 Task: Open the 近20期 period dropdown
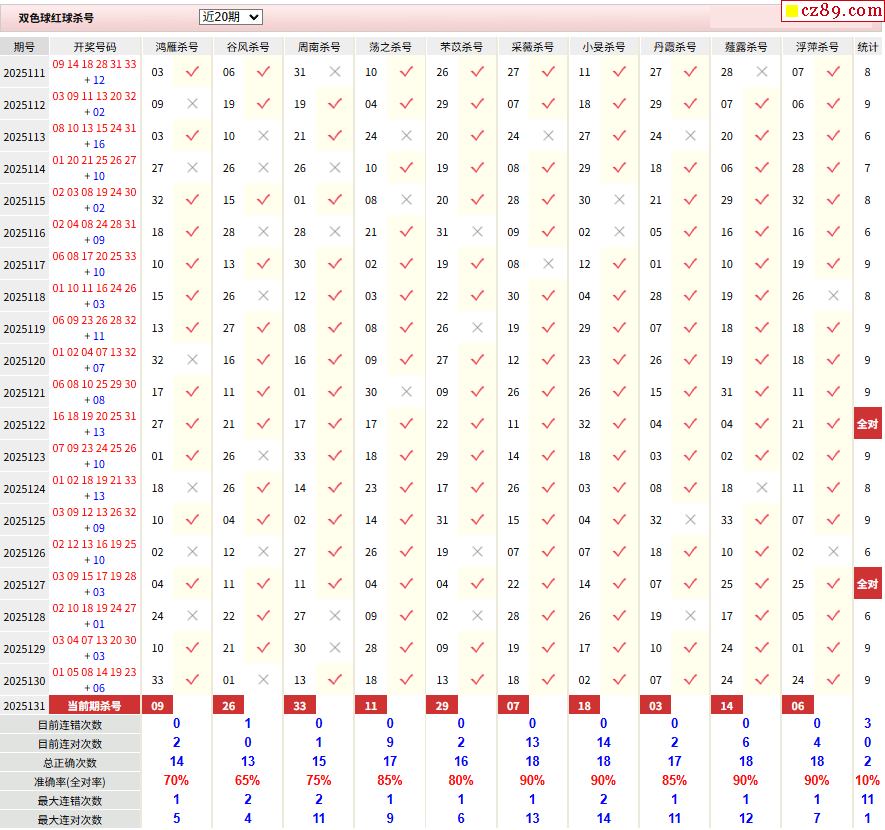(230, 17)
